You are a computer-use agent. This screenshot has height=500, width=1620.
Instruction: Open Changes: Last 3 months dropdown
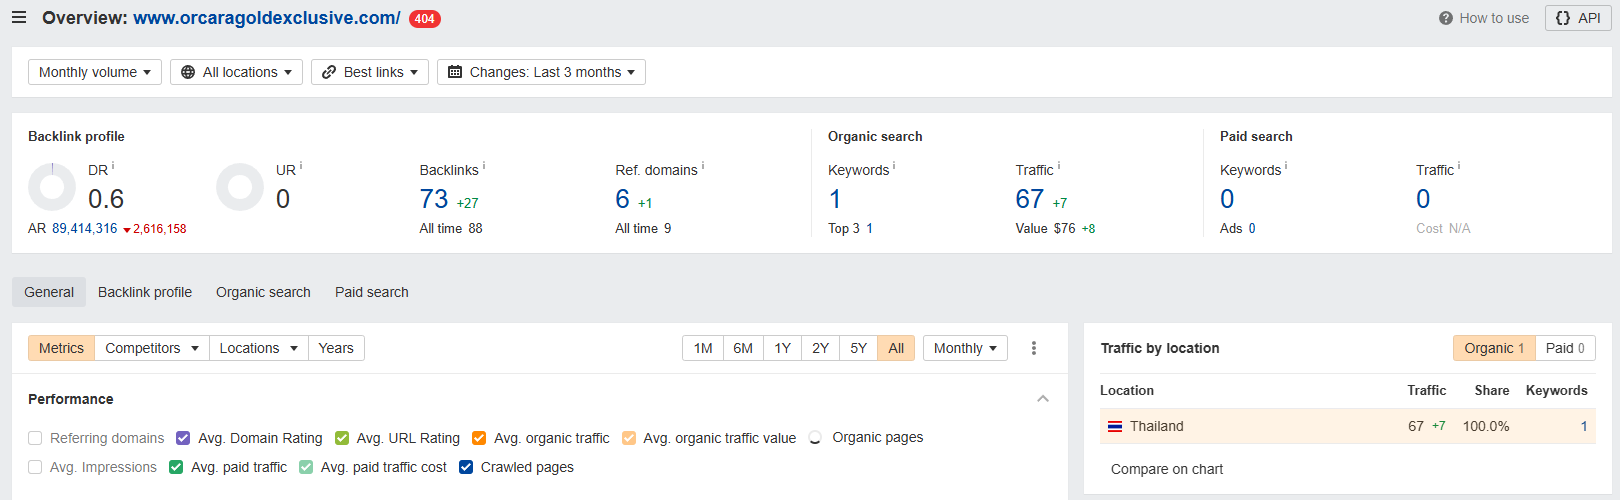pyautogui.click(x=541, y=72)
